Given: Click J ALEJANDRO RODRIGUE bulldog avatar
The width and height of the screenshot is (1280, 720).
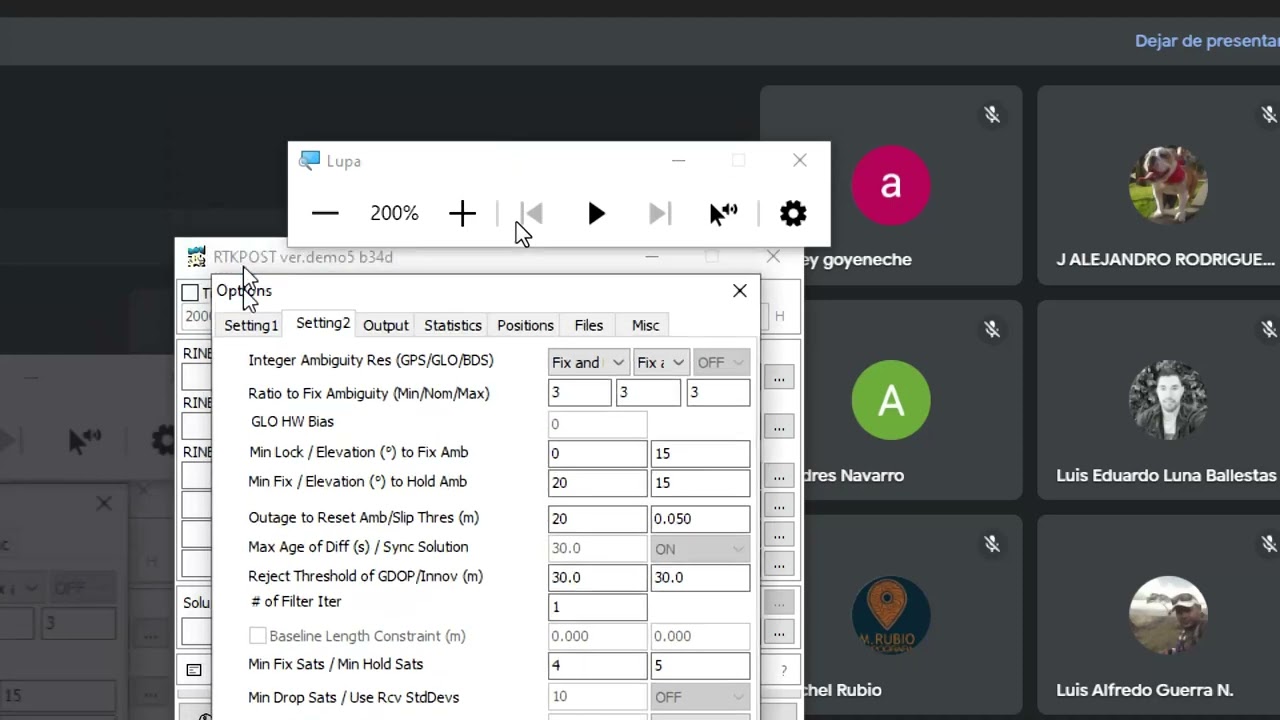Looking at the screenshot, I should [1168, 185].
